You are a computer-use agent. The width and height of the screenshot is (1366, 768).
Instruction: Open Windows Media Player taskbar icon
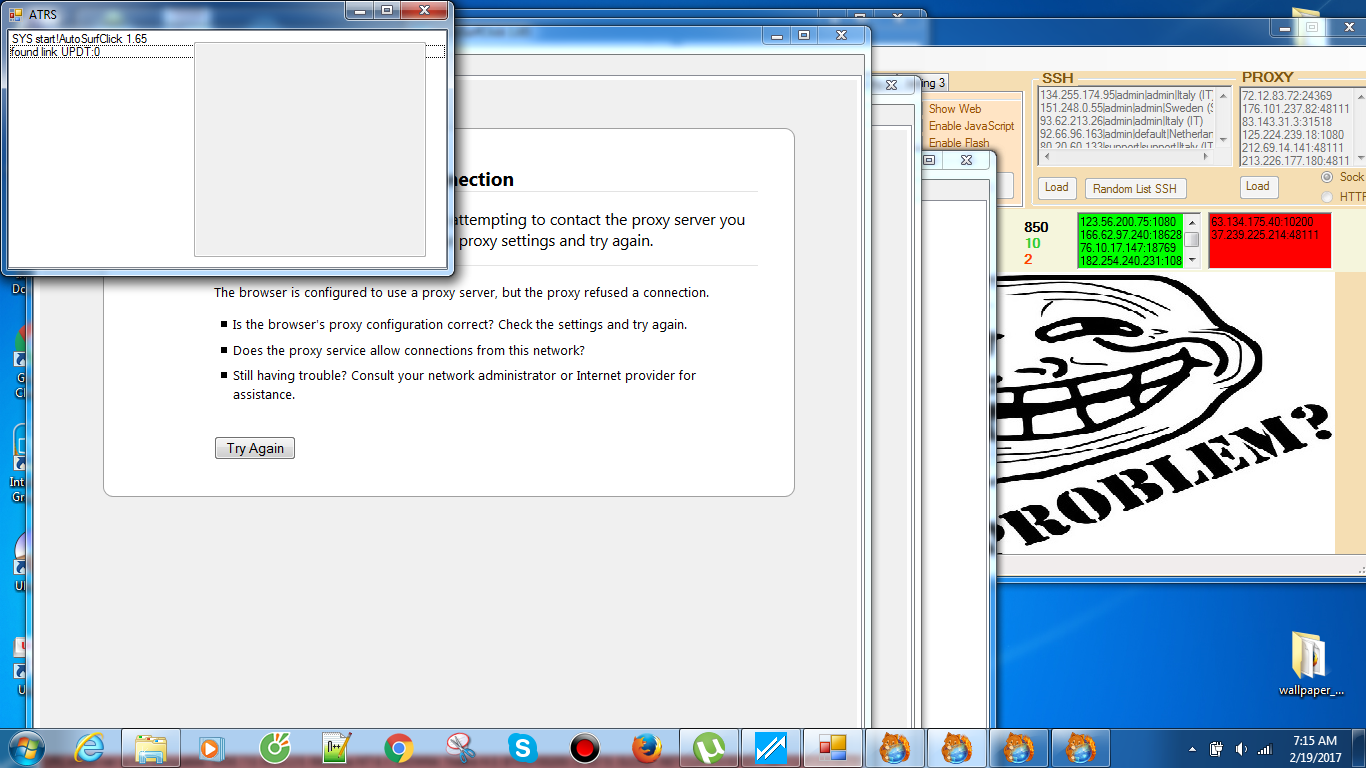tap(212, 747)
